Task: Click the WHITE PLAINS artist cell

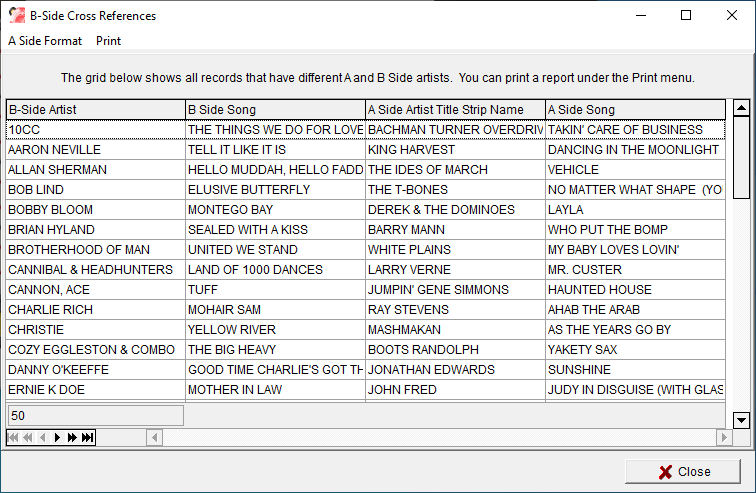Action: [x=455, y=250]
